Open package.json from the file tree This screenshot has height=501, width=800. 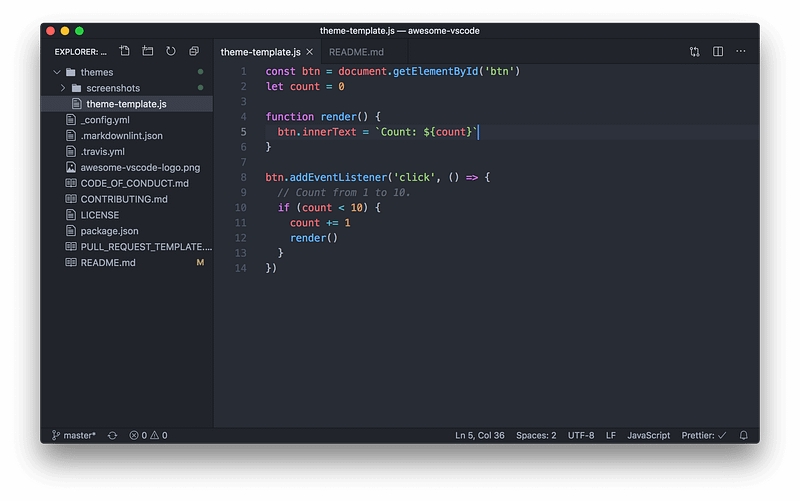(x=109, y=231)
